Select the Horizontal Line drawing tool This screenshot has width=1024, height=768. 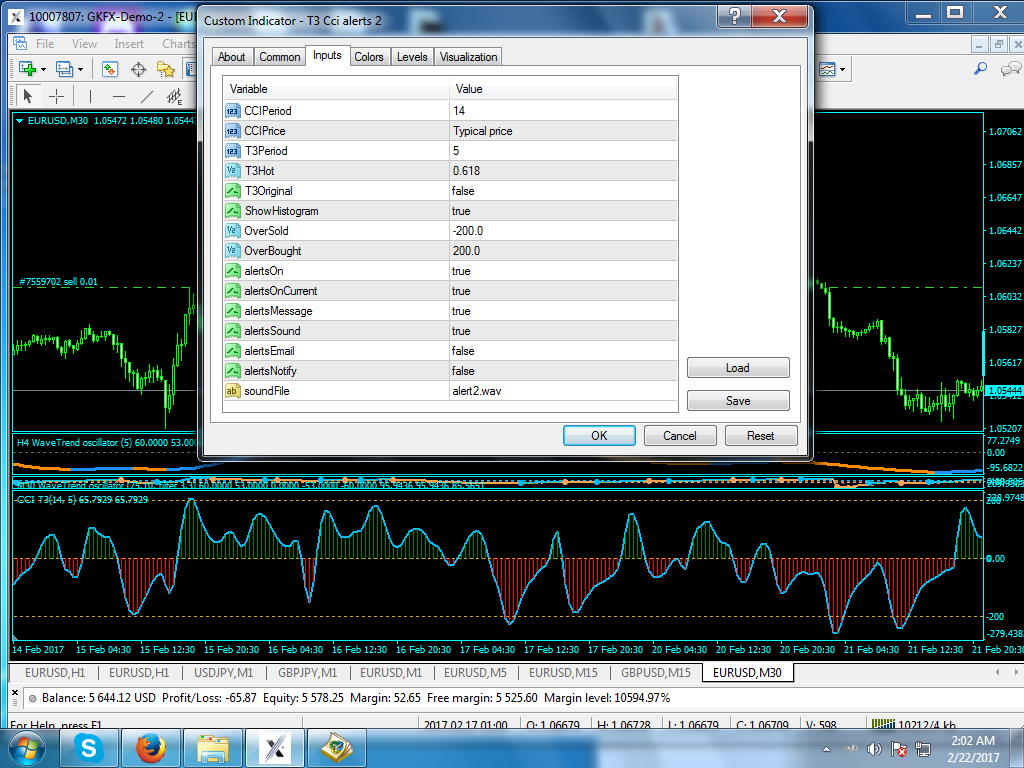(118, 97)
